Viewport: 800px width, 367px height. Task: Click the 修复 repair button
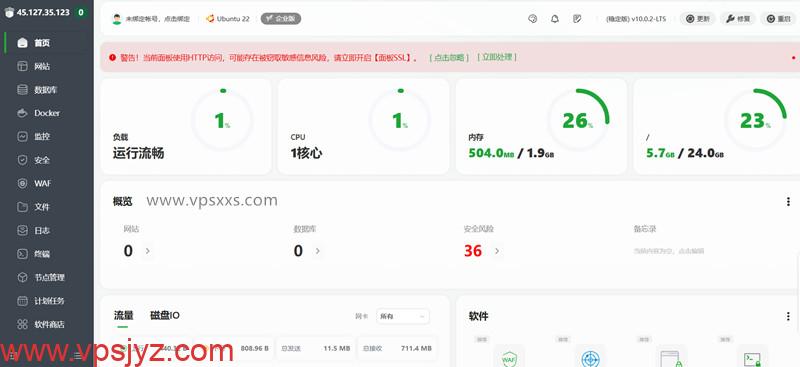(738, 19)
